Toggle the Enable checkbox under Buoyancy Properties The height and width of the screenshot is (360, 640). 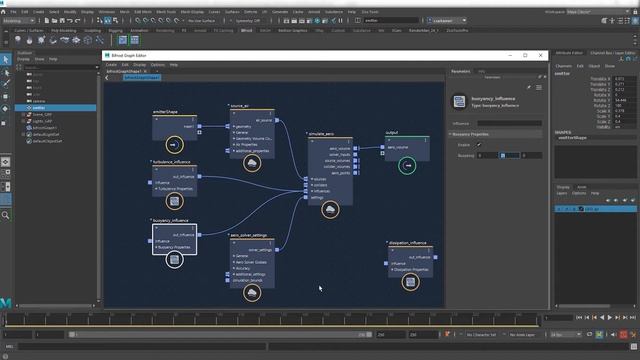(478, 145)
